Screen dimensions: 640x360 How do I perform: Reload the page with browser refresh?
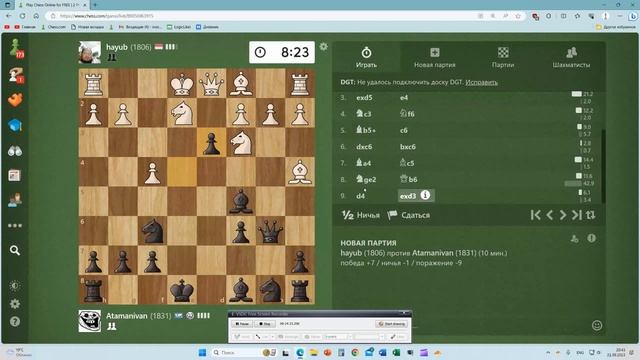pos(22,16)
